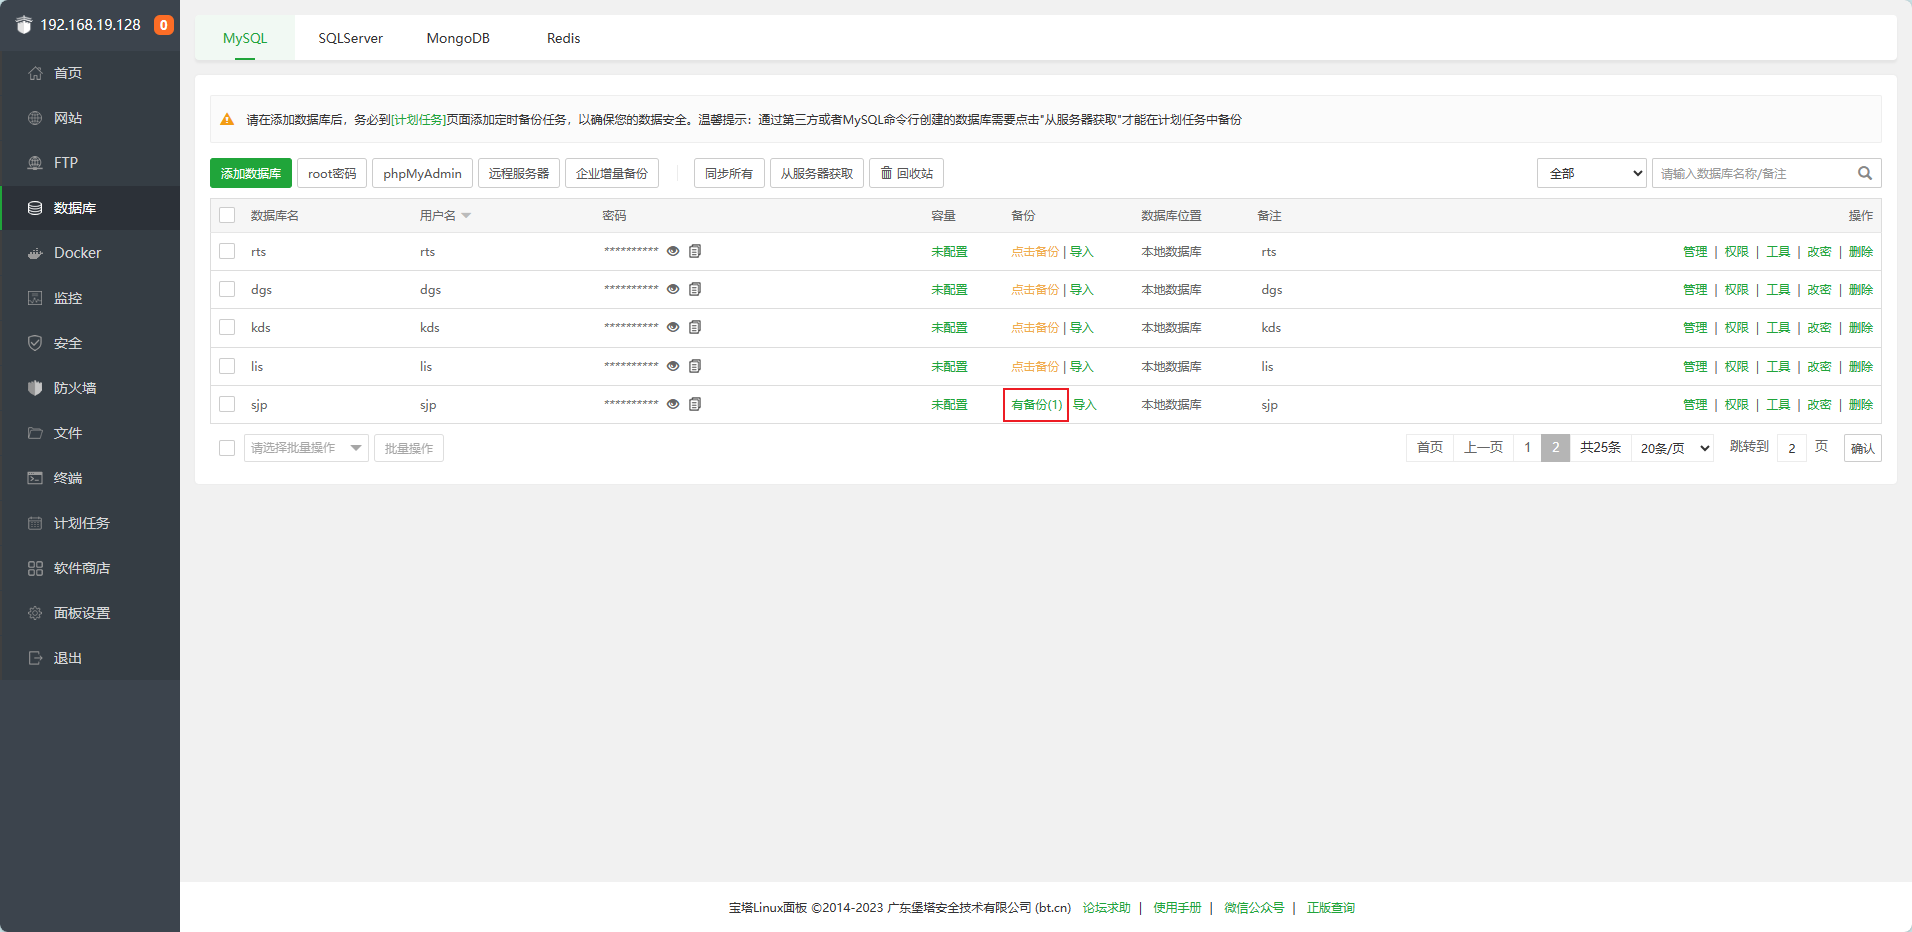Click the green add database button
1912x932 pixels.
251,173
